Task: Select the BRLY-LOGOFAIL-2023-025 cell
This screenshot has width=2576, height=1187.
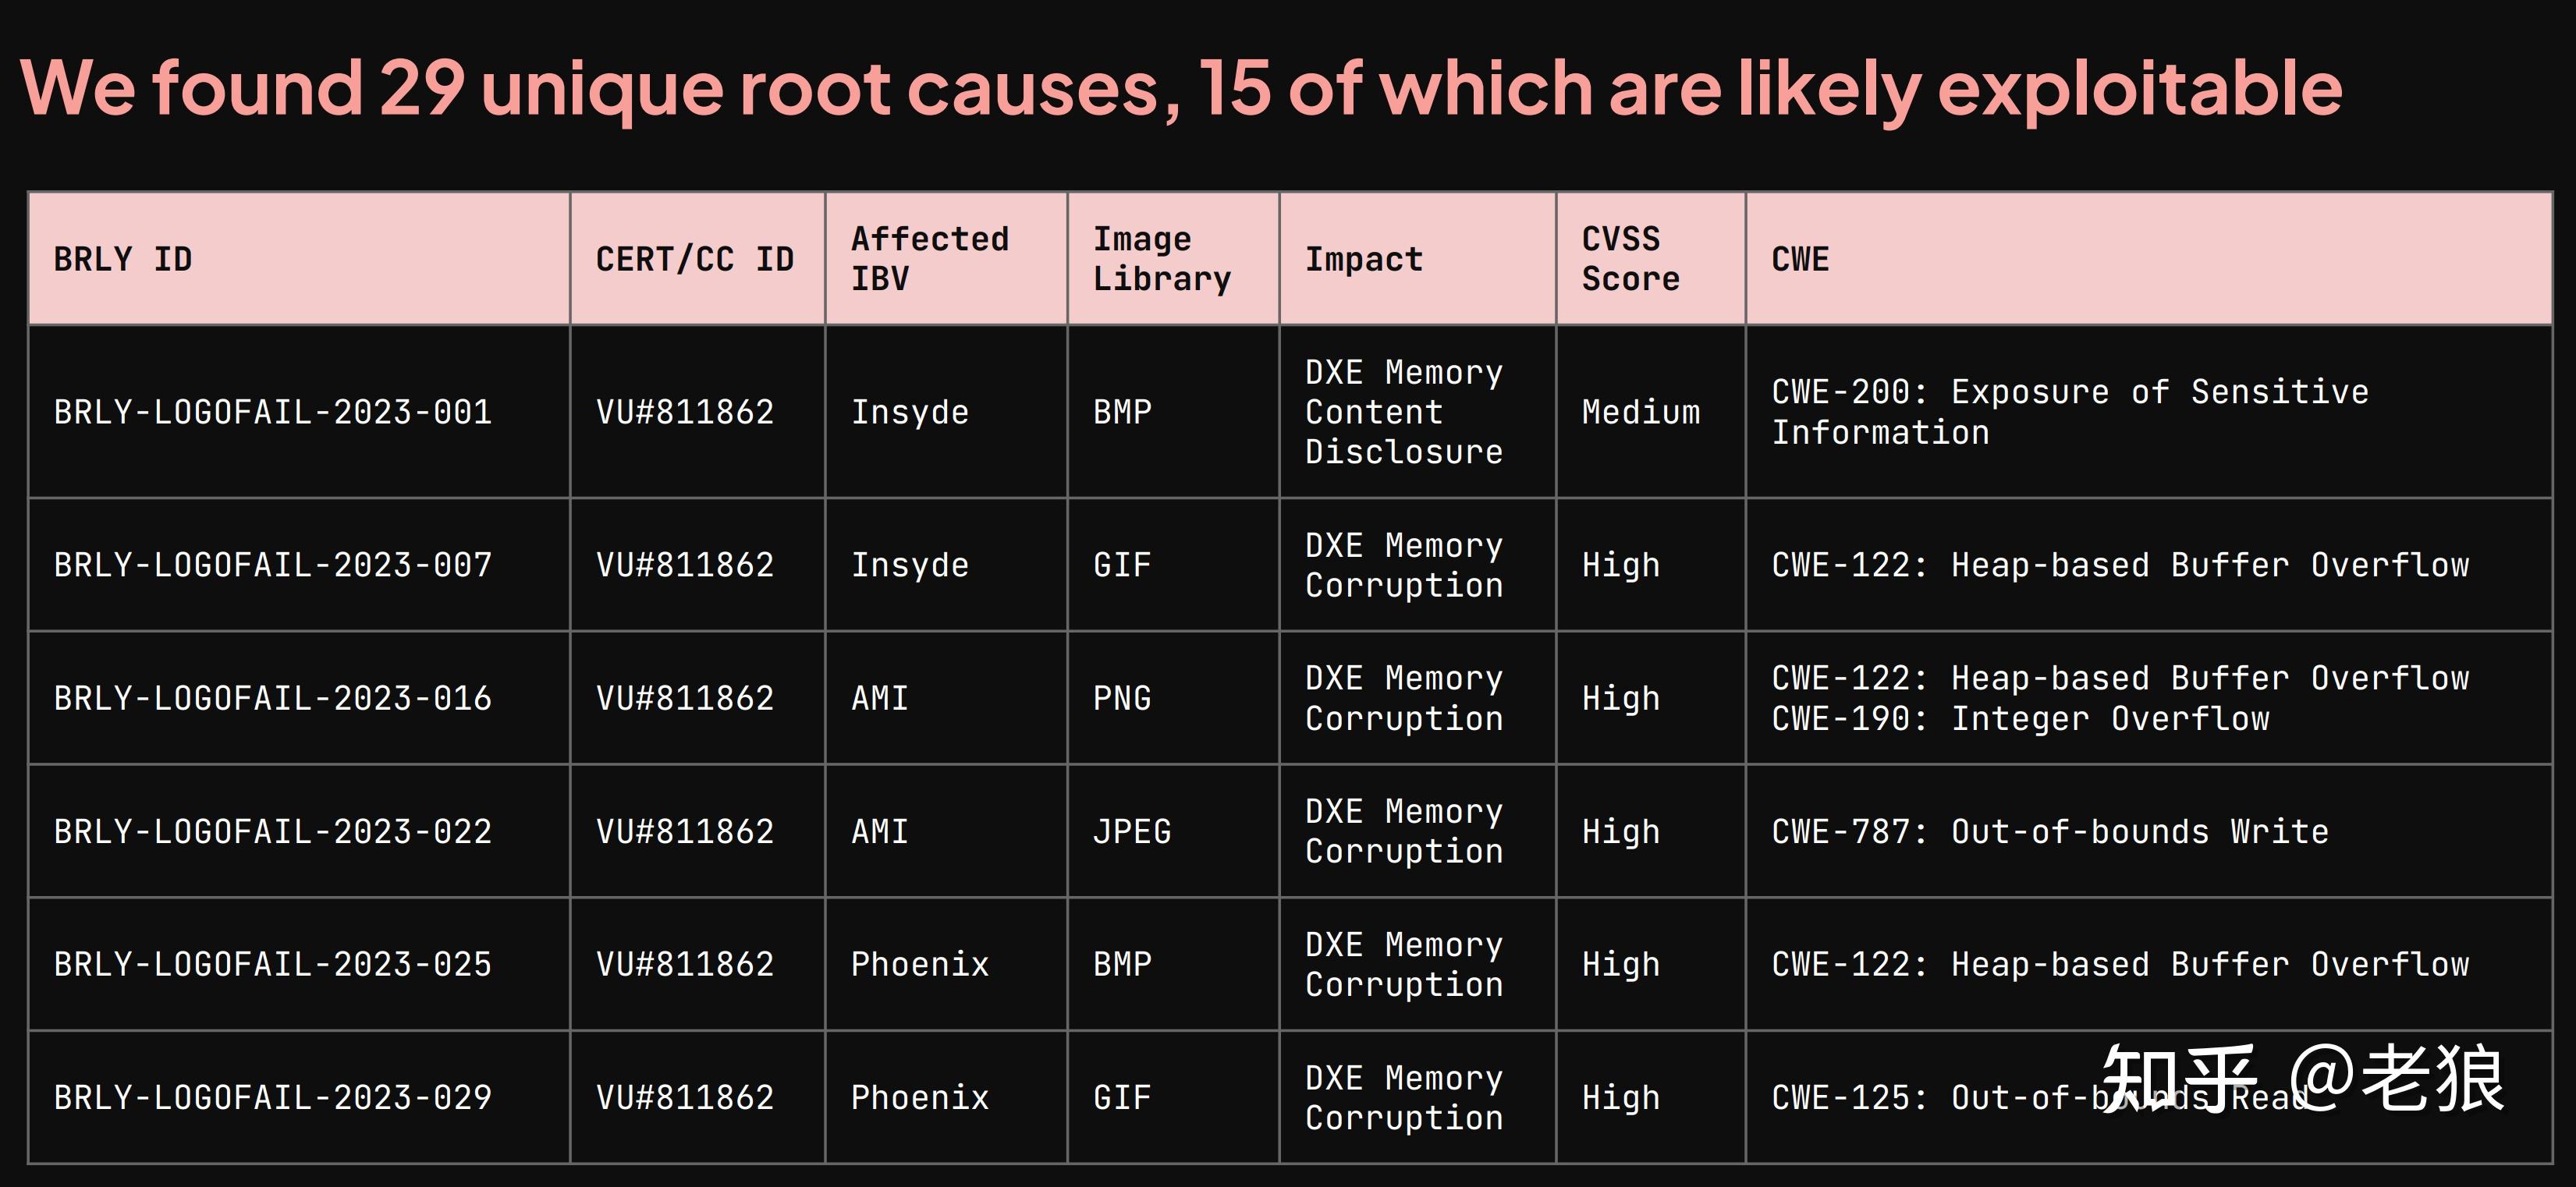Action: (x=272, y=964)
